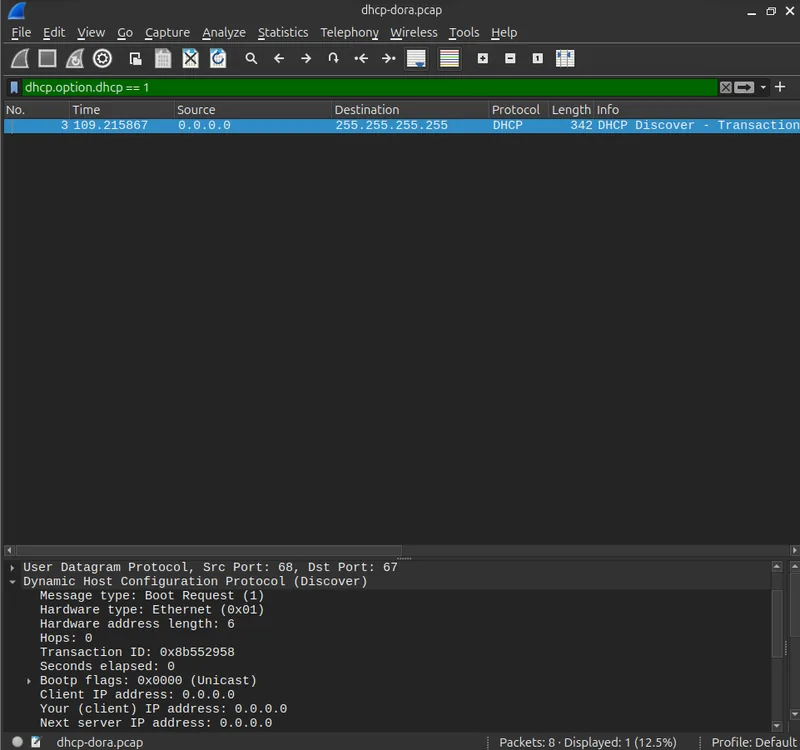Click Profile: Default in status bar

click(x=754, y=742)
